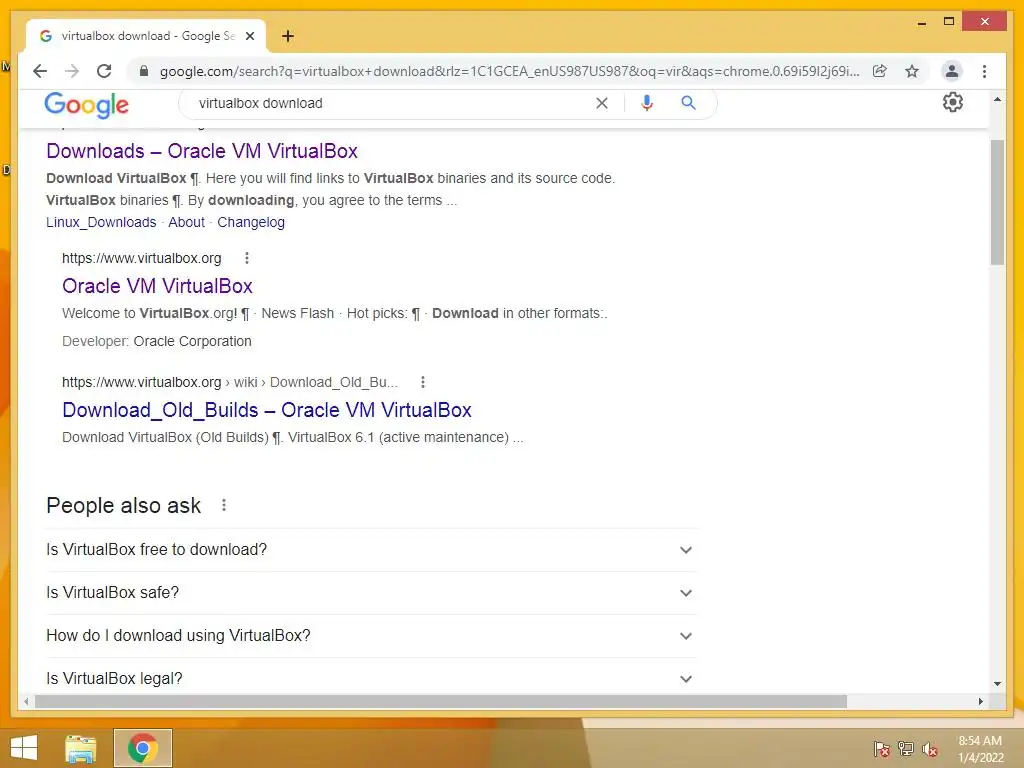Click the scroll left arrow of horizontal scrollbar
The image size is (1024, 768).
point(26,701)
